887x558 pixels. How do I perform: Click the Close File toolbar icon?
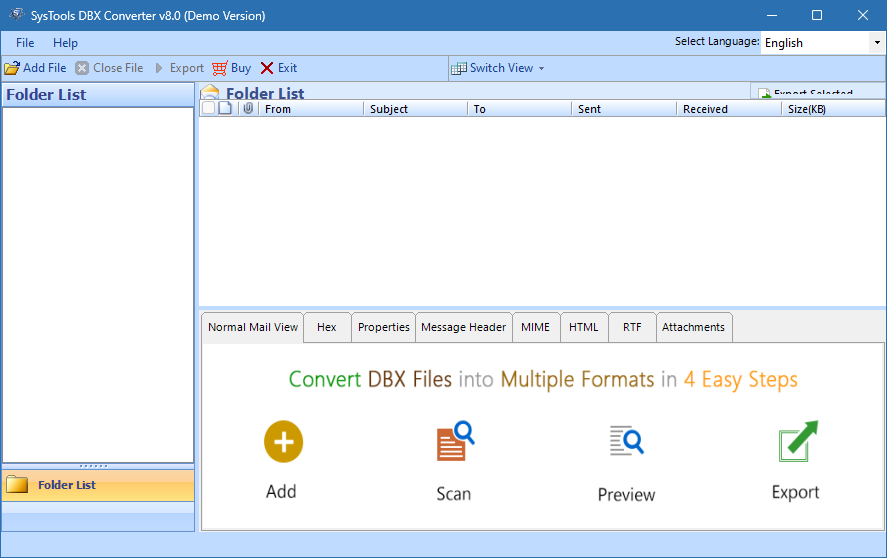[82, 68]
